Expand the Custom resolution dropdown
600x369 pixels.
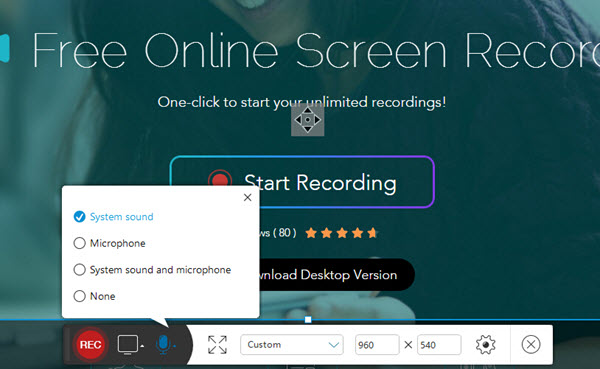coord(292,345)
